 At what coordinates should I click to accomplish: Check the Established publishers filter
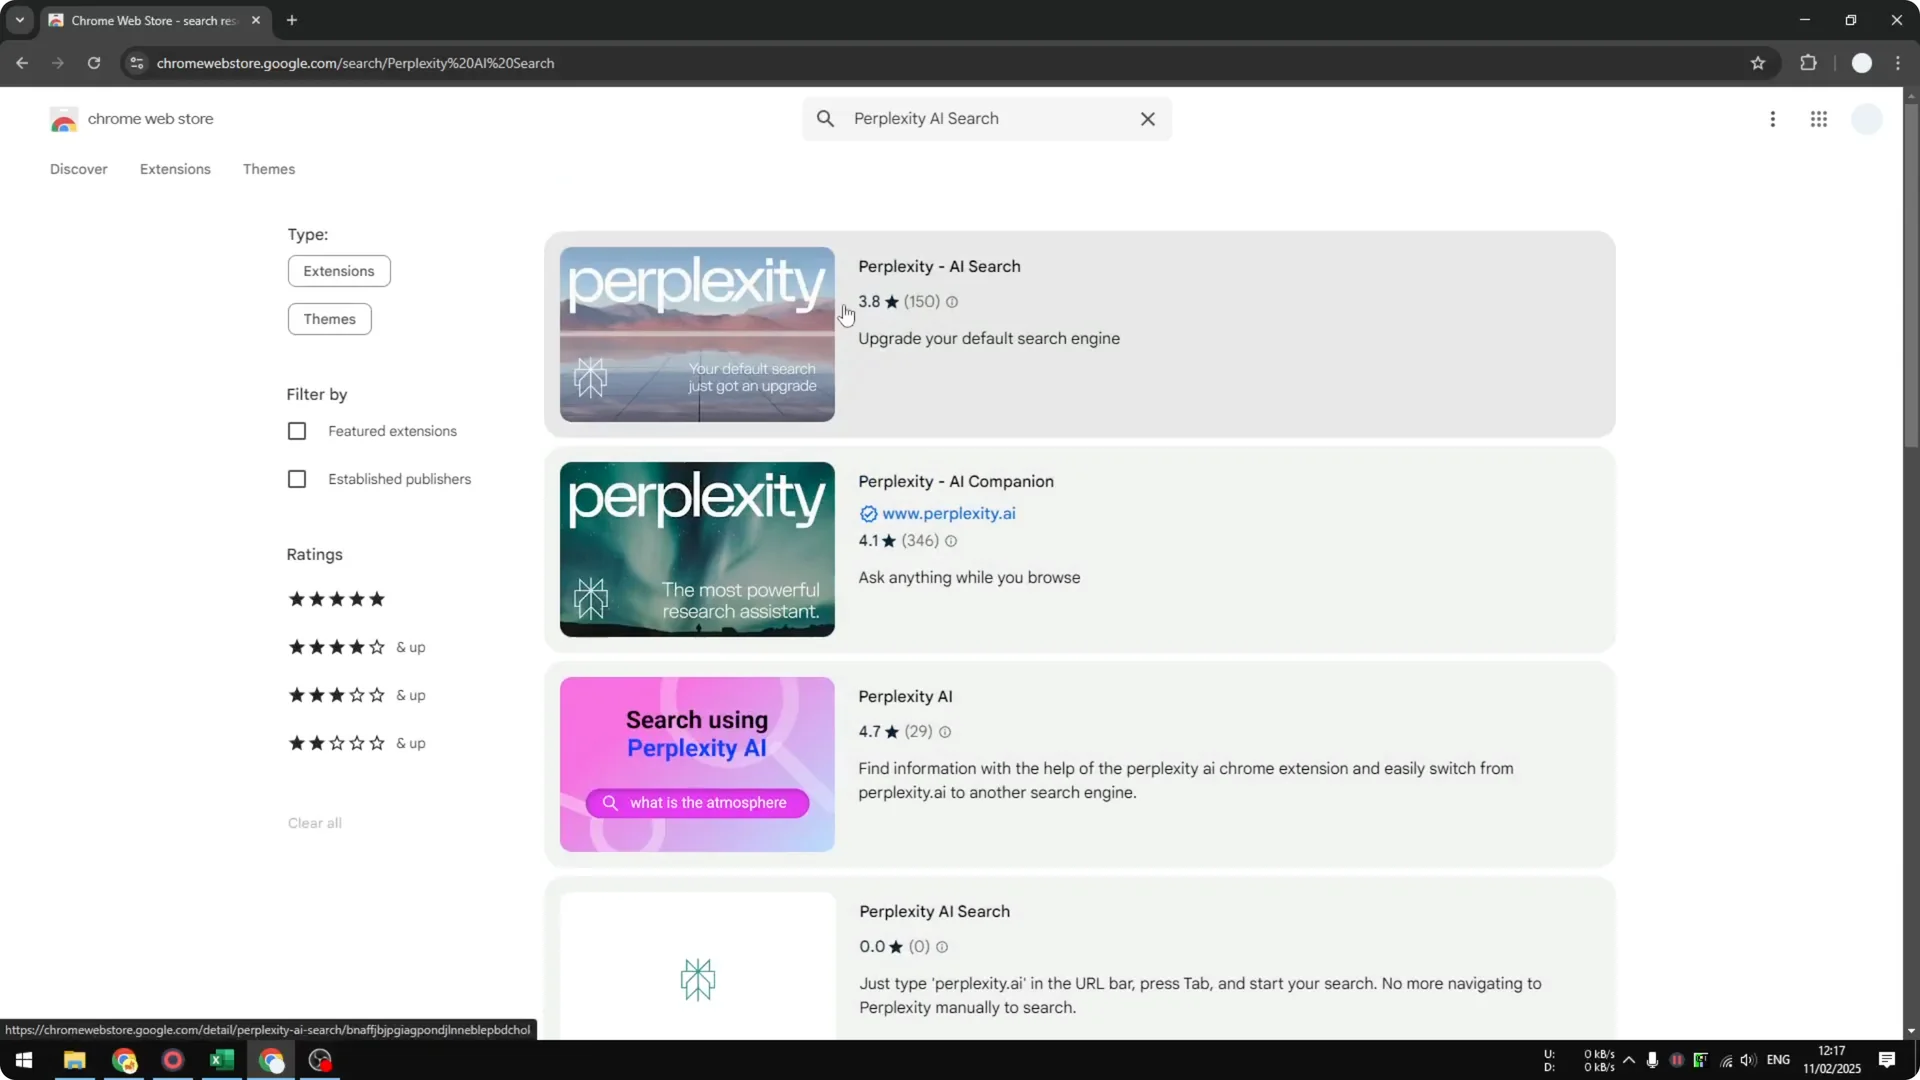pyautogui.click(x=296, y=479)
